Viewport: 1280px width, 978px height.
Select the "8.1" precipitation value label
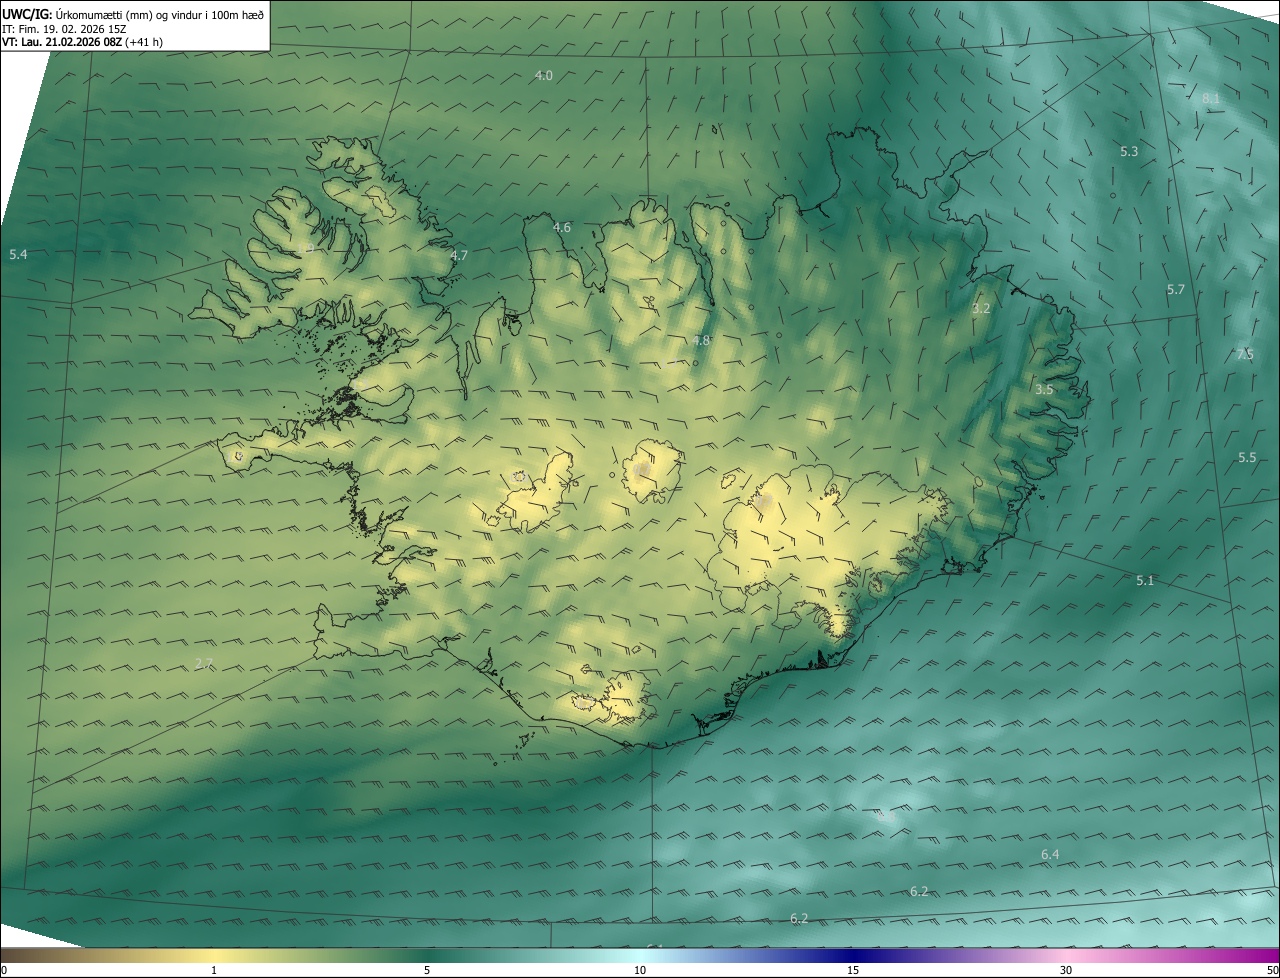[1211, 98]
